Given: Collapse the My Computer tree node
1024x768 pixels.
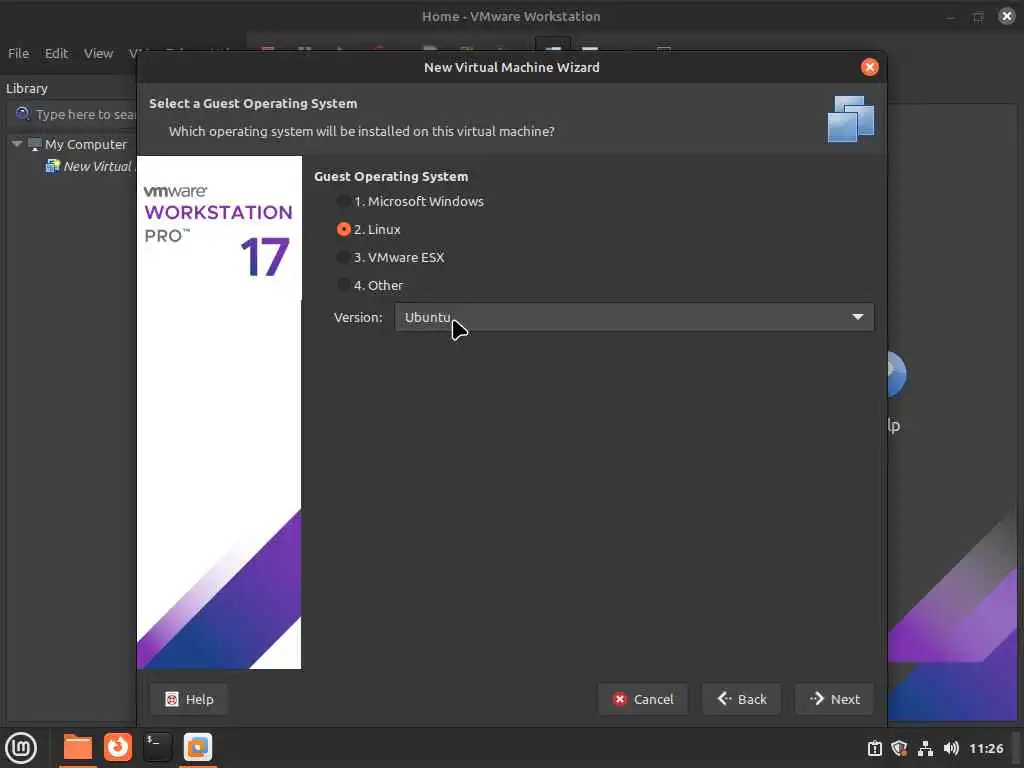Looking at the screenshot, I should click(17, 144).
